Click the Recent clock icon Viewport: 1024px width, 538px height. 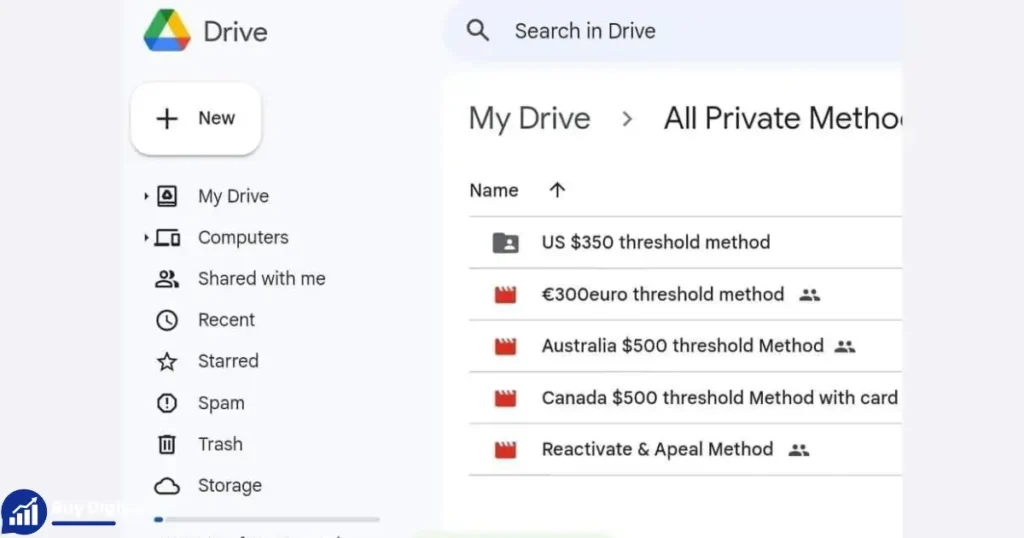tap(167, 320)
